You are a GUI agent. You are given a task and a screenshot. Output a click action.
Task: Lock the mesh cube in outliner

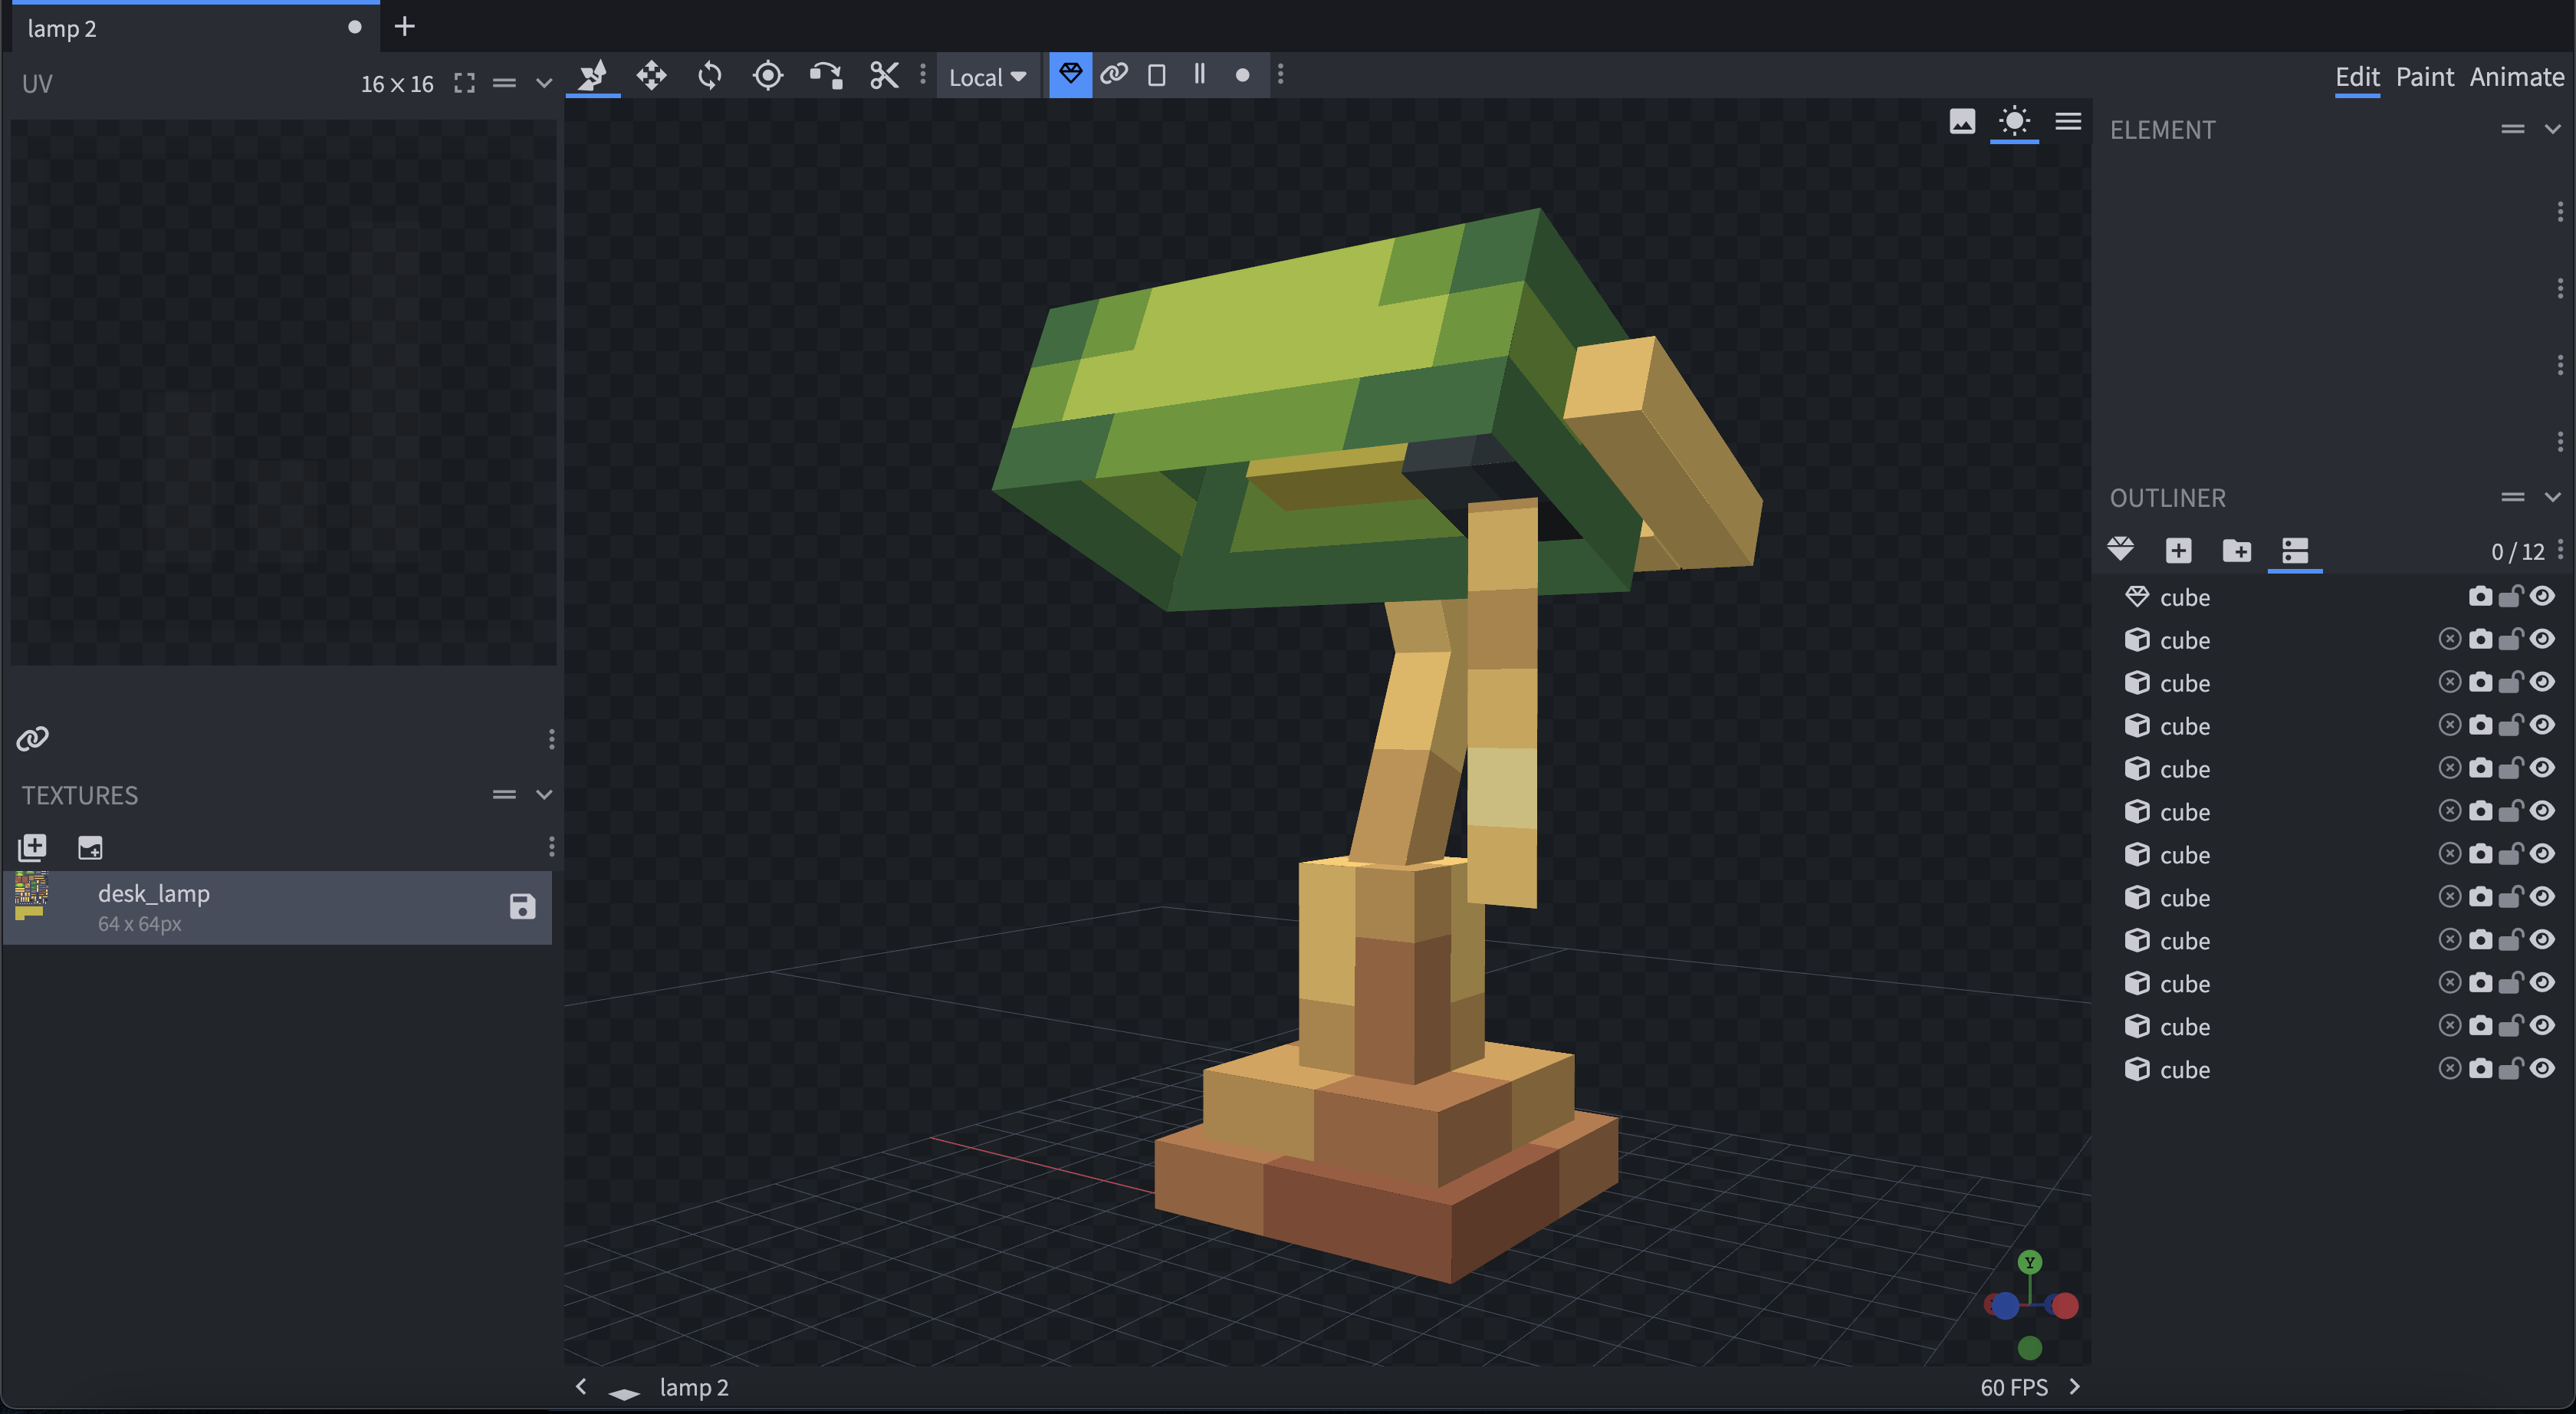(x=2510, y=597)
